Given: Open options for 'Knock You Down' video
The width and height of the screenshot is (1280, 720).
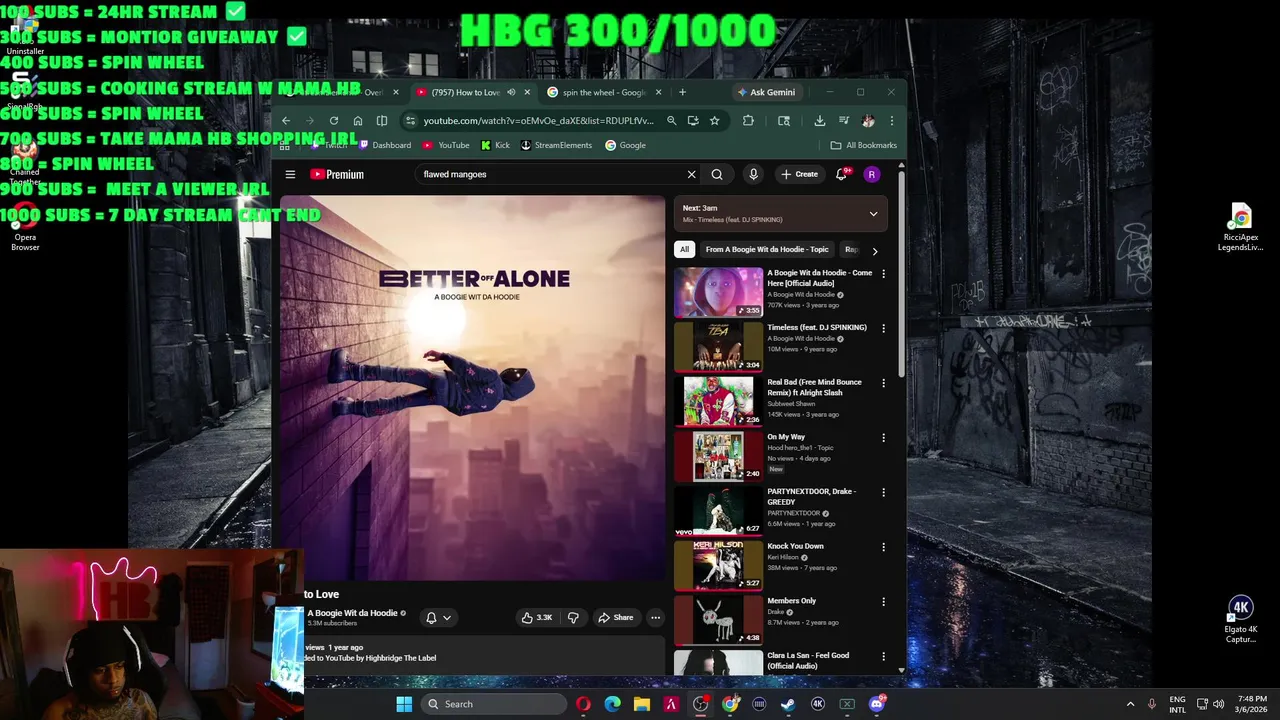Looking at the screenshot, I should [x=883, y=547].
